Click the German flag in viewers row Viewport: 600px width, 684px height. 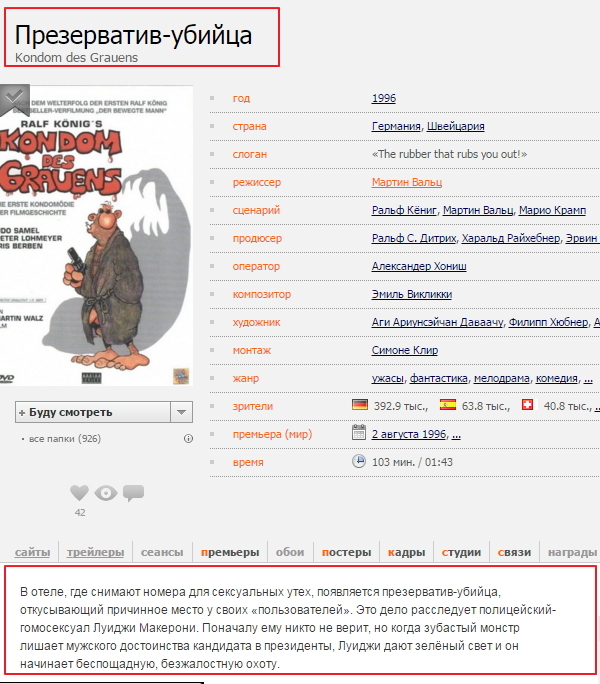pyautogui.click(x=360, y=406)
